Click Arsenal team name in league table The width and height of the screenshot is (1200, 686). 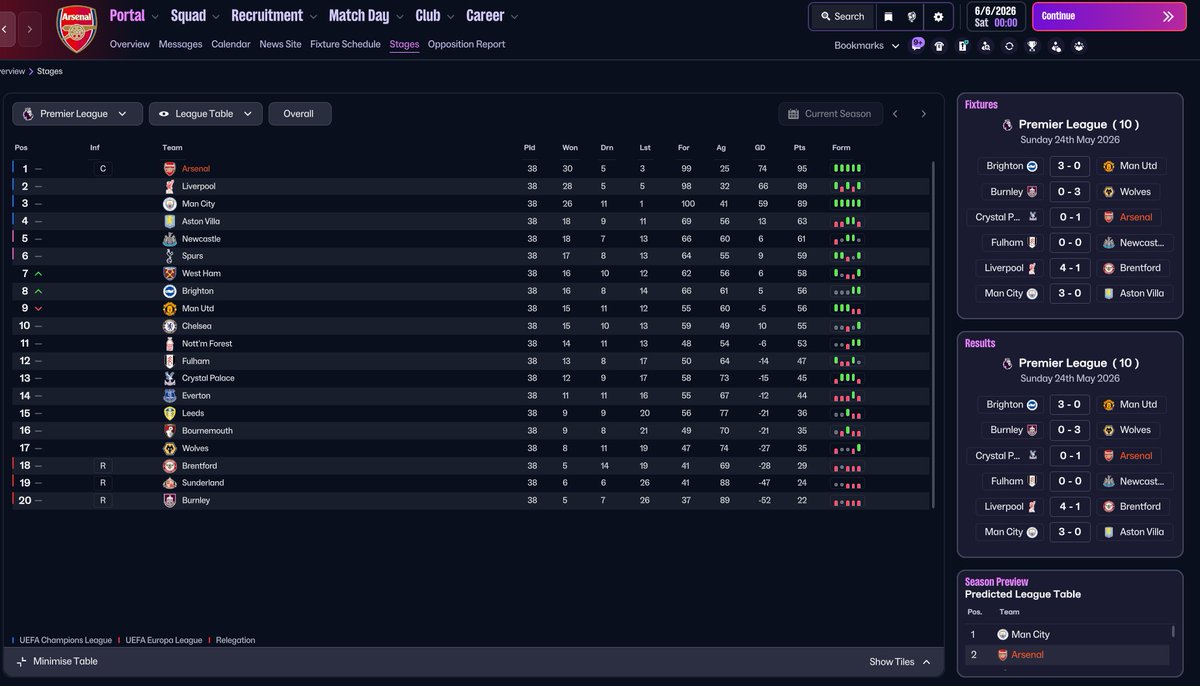click(196, 169)
